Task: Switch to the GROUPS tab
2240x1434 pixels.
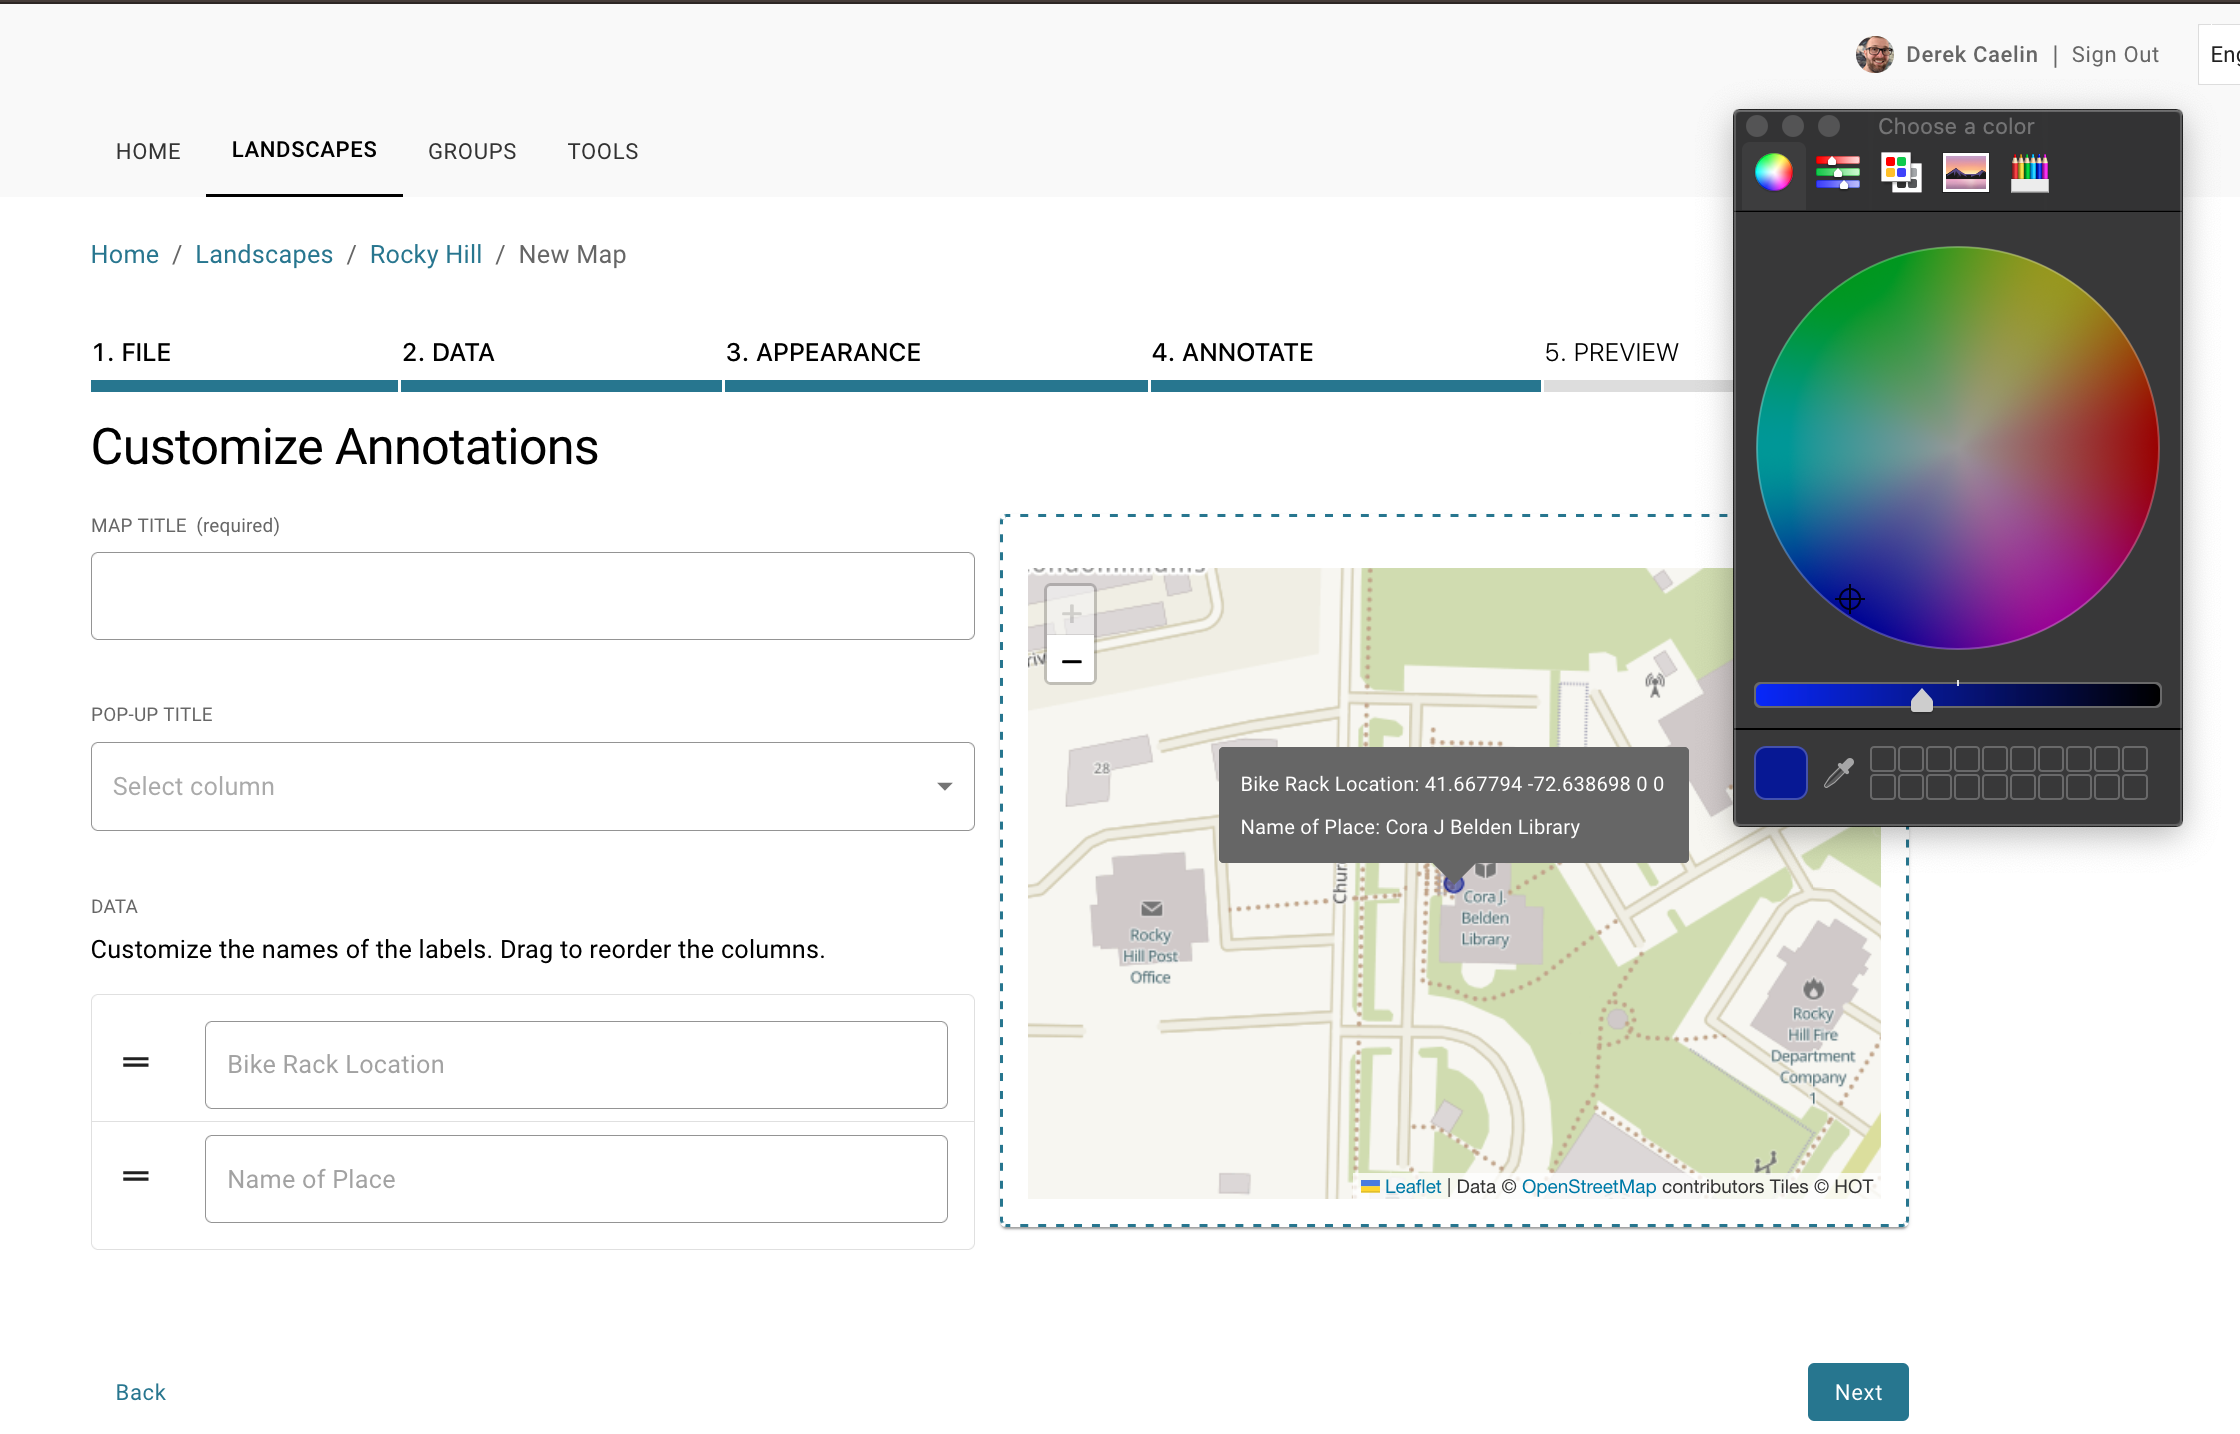Action: [472, 151]
